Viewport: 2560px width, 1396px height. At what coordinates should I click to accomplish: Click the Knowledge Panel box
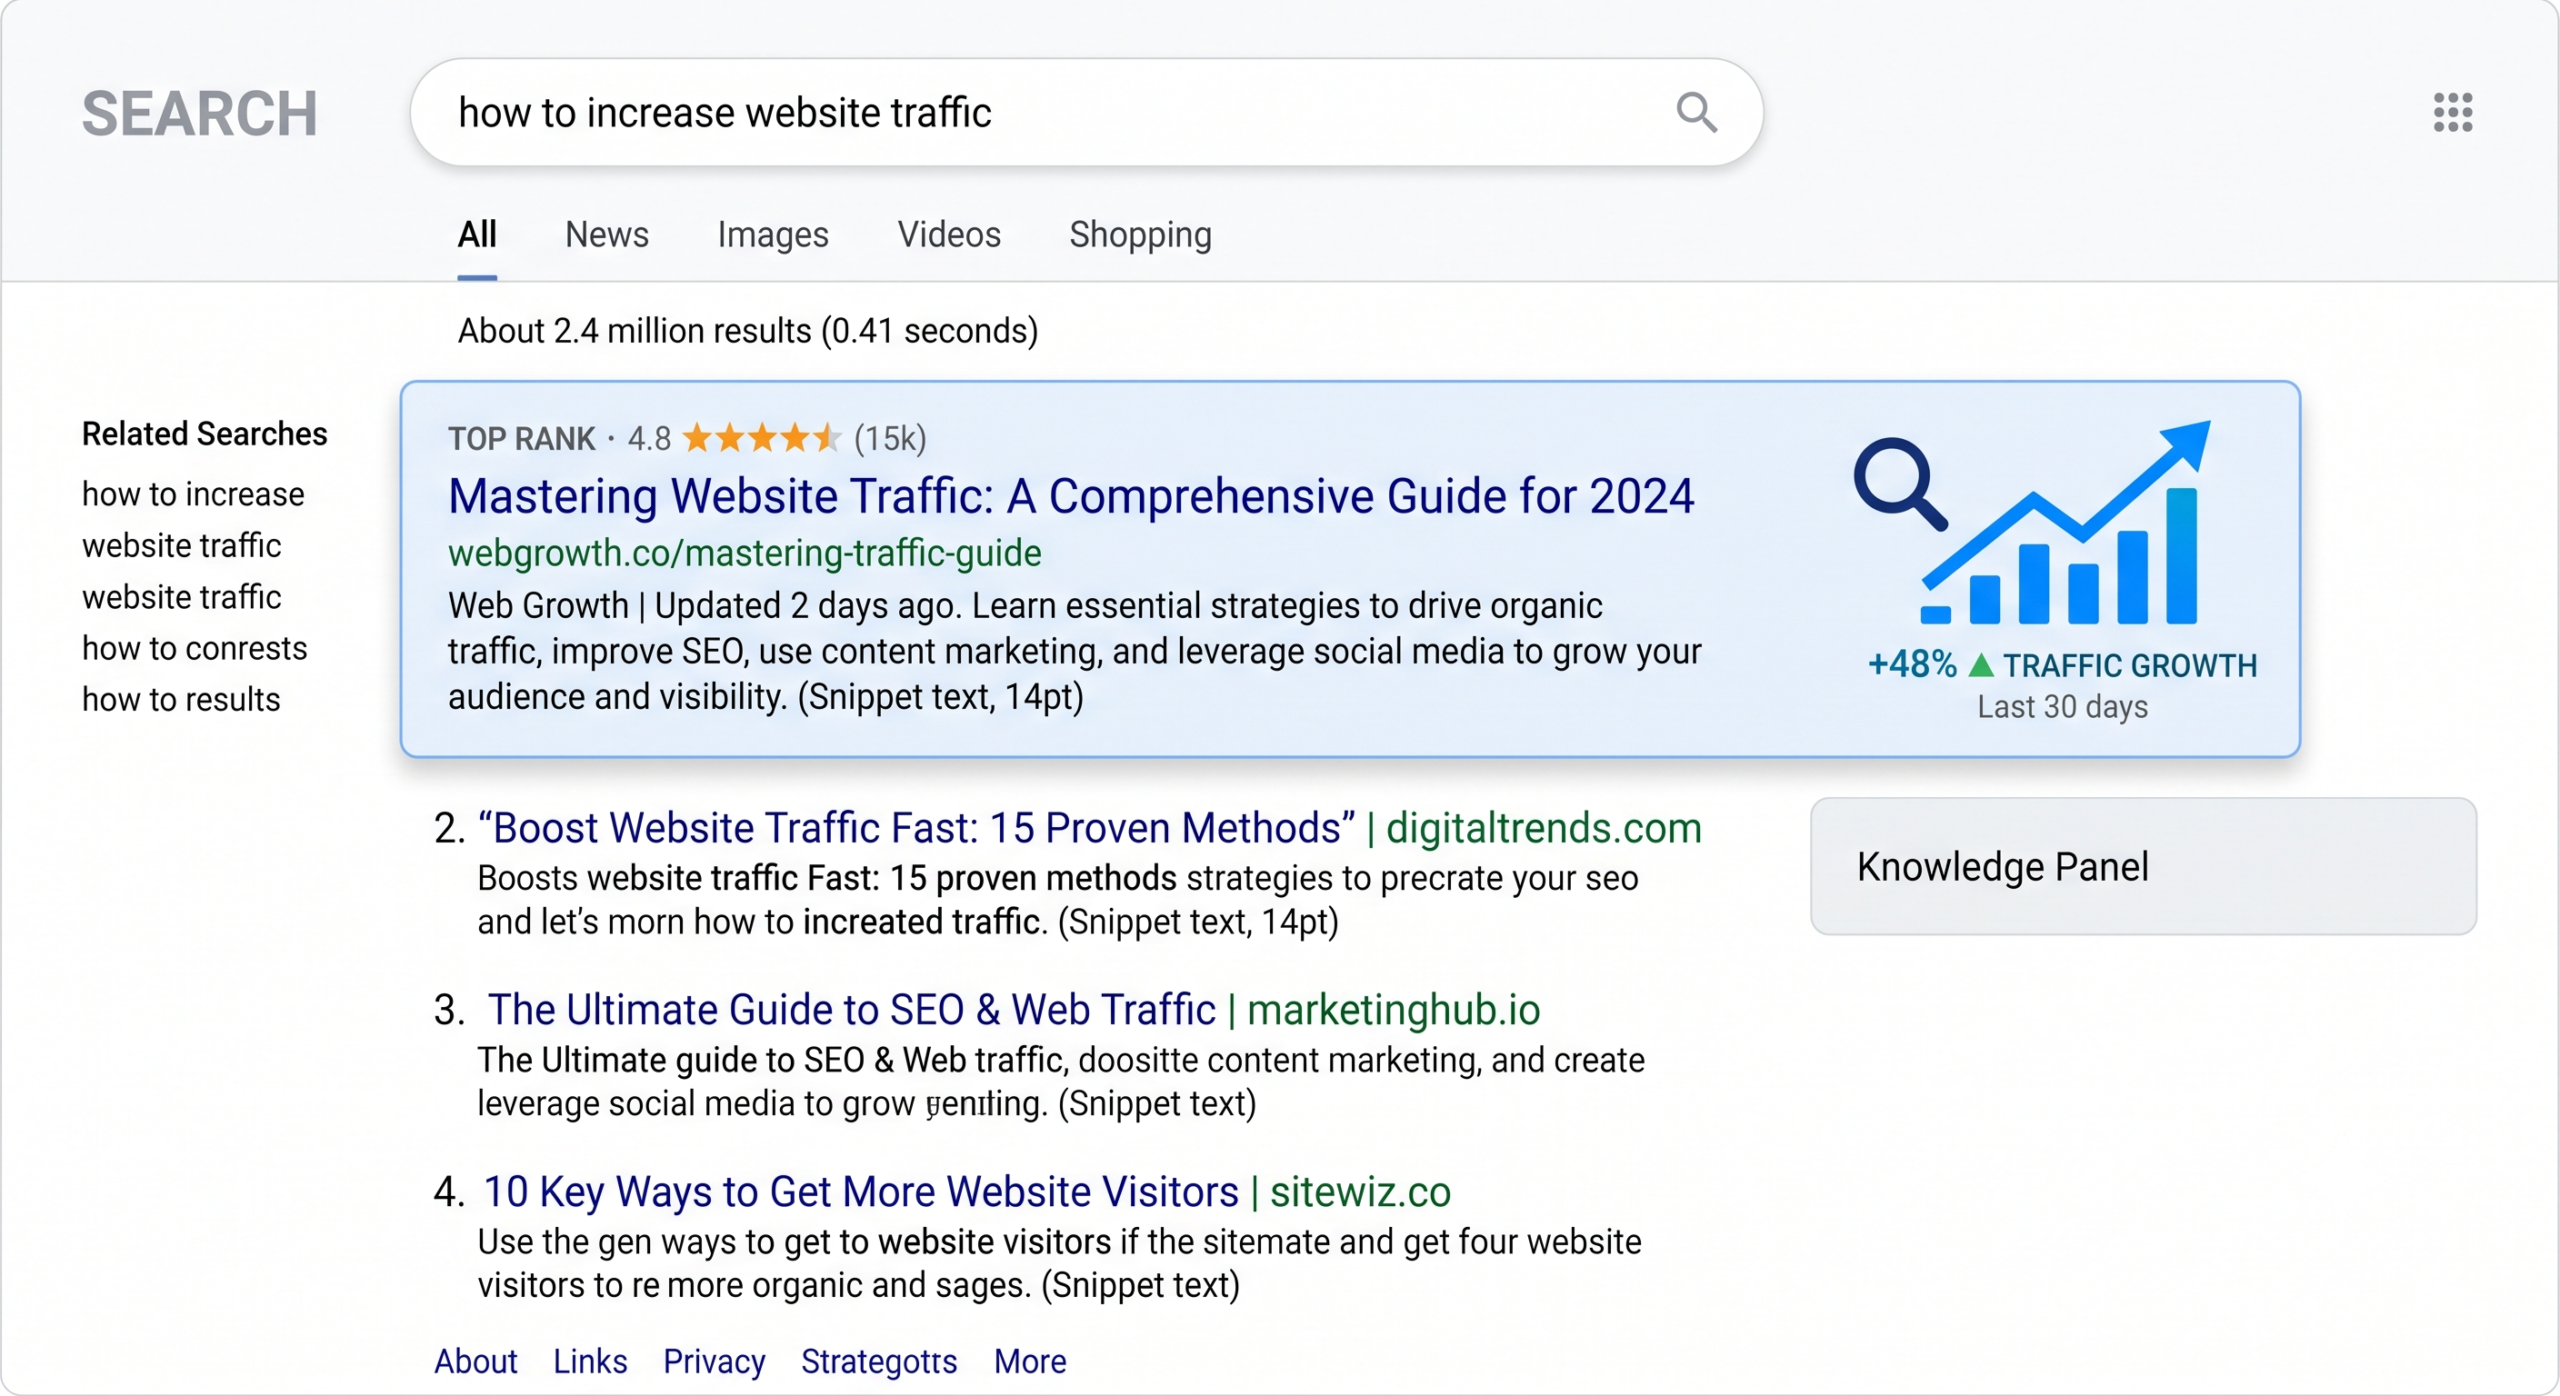2143,866
